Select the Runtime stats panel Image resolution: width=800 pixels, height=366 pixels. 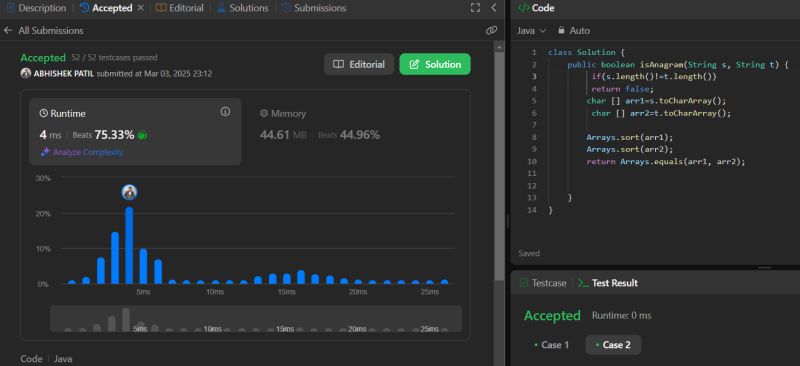click(135, 132)
